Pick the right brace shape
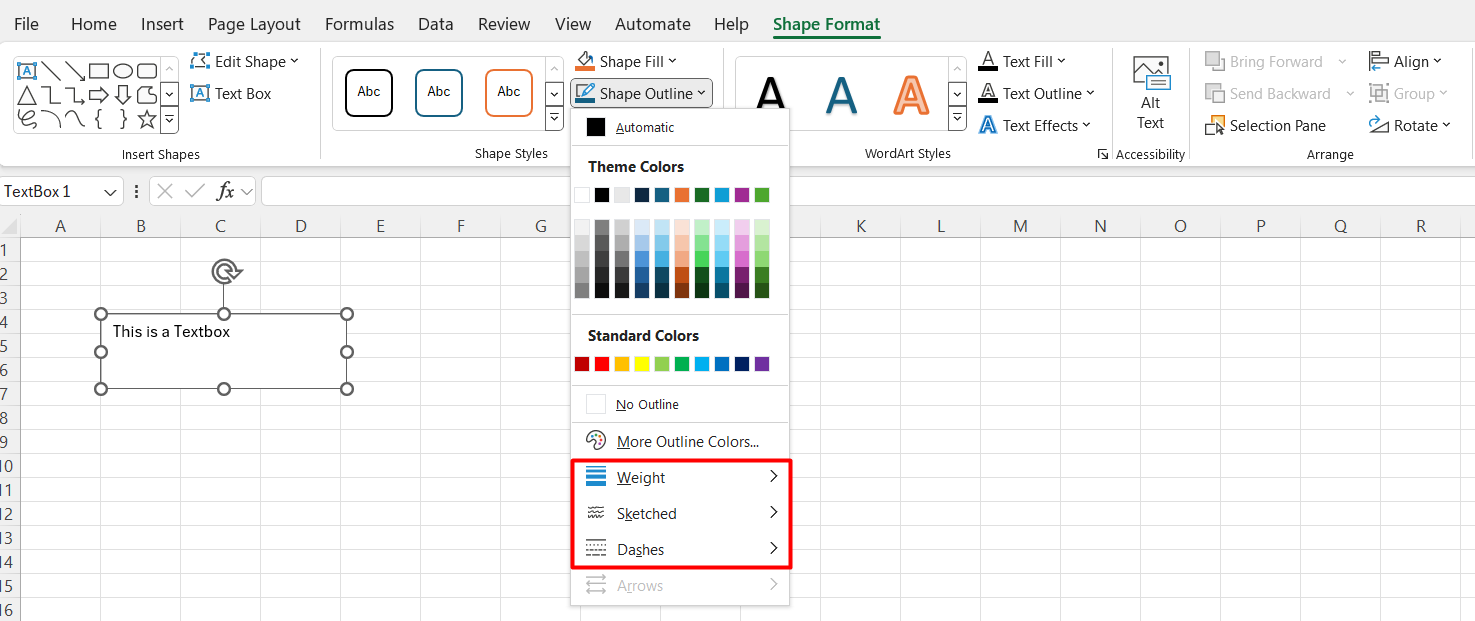This screenshot has width=1475, height=621. point(123,119)
